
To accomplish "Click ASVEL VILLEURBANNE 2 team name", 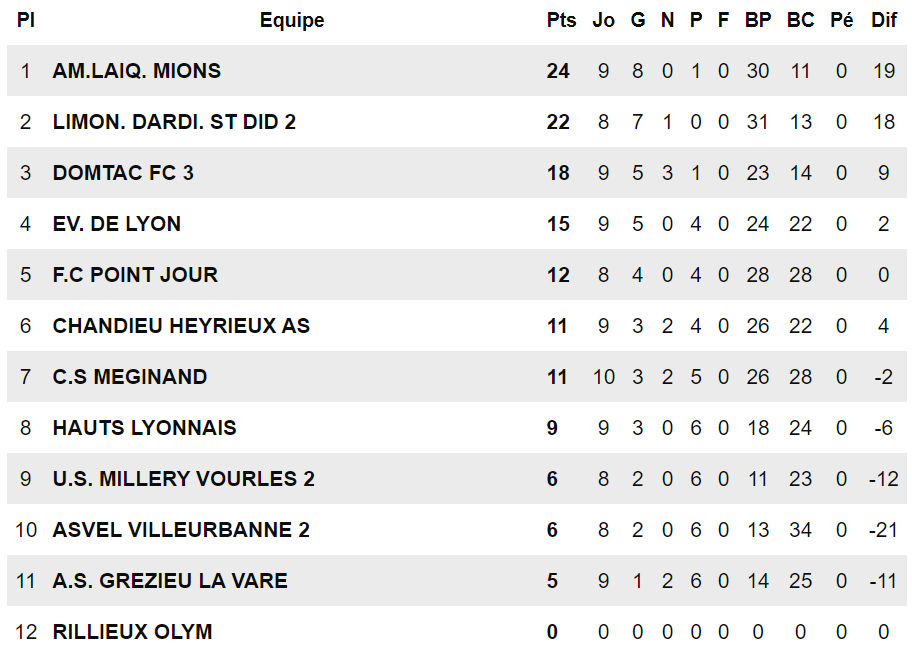I will point(181,530).
